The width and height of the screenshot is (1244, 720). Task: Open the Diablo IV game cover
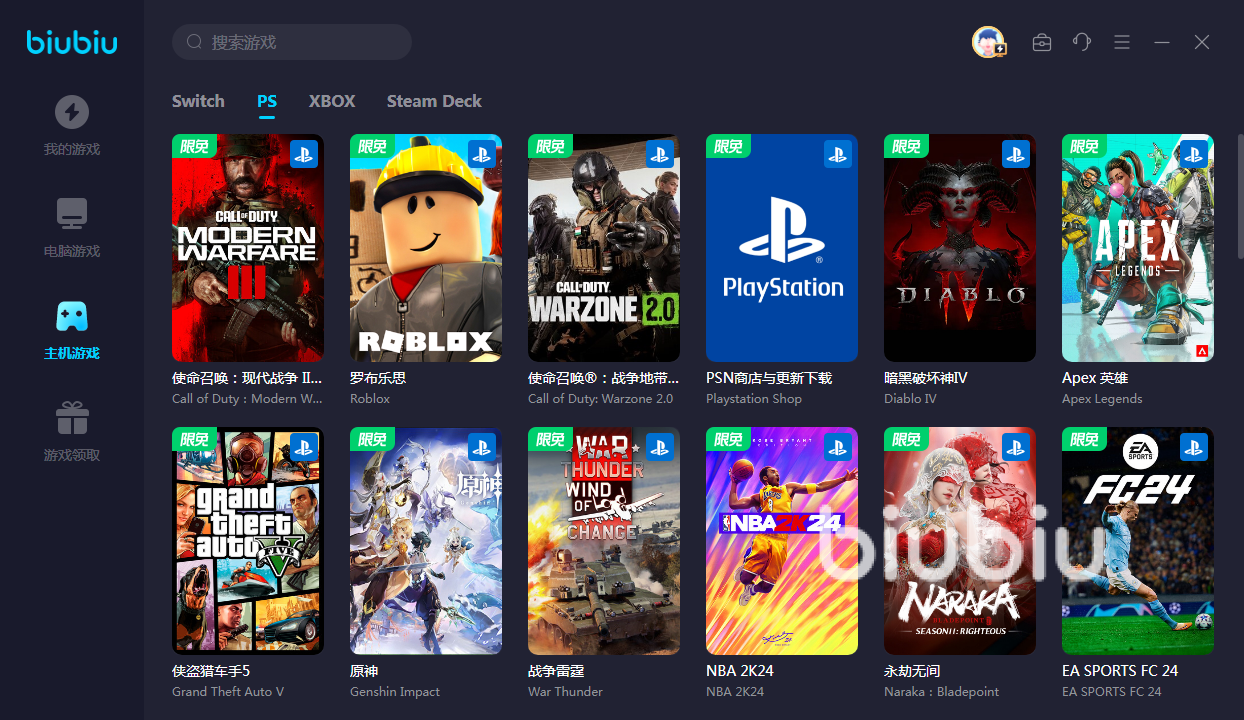pos(960,248)
